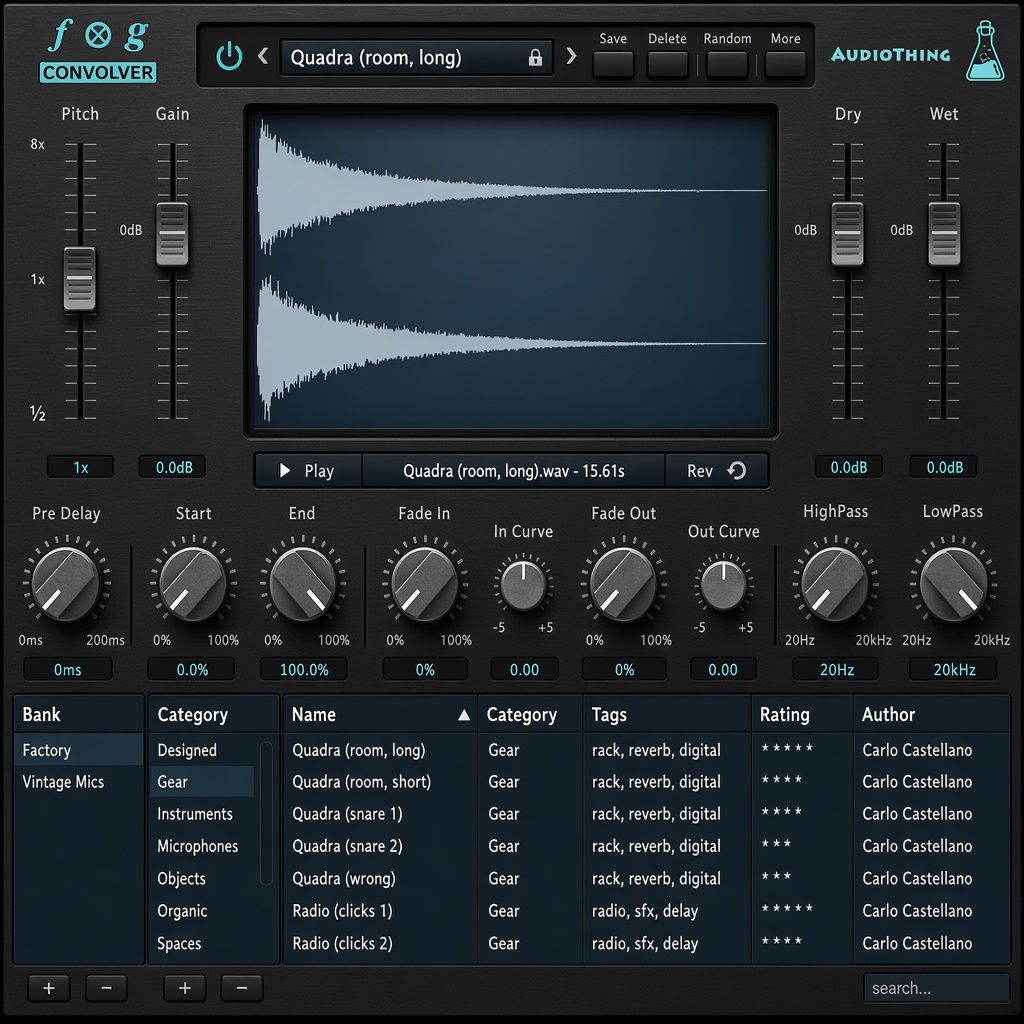Select the Instruments category
This screenshot has width=1024, height=1024.
[202, 814]
